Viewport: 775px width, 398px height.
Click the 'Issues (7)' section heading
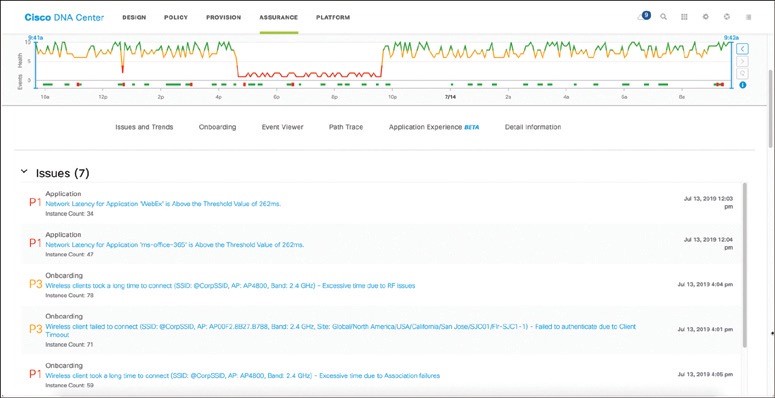(62, 173)
